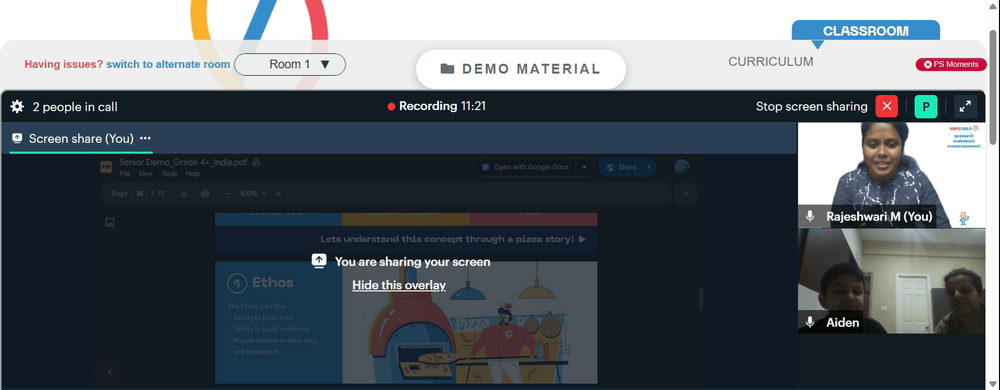Switch to the CLASSROOM tab
Viewport: 1000px width, 390px height.
coord(865,31)
